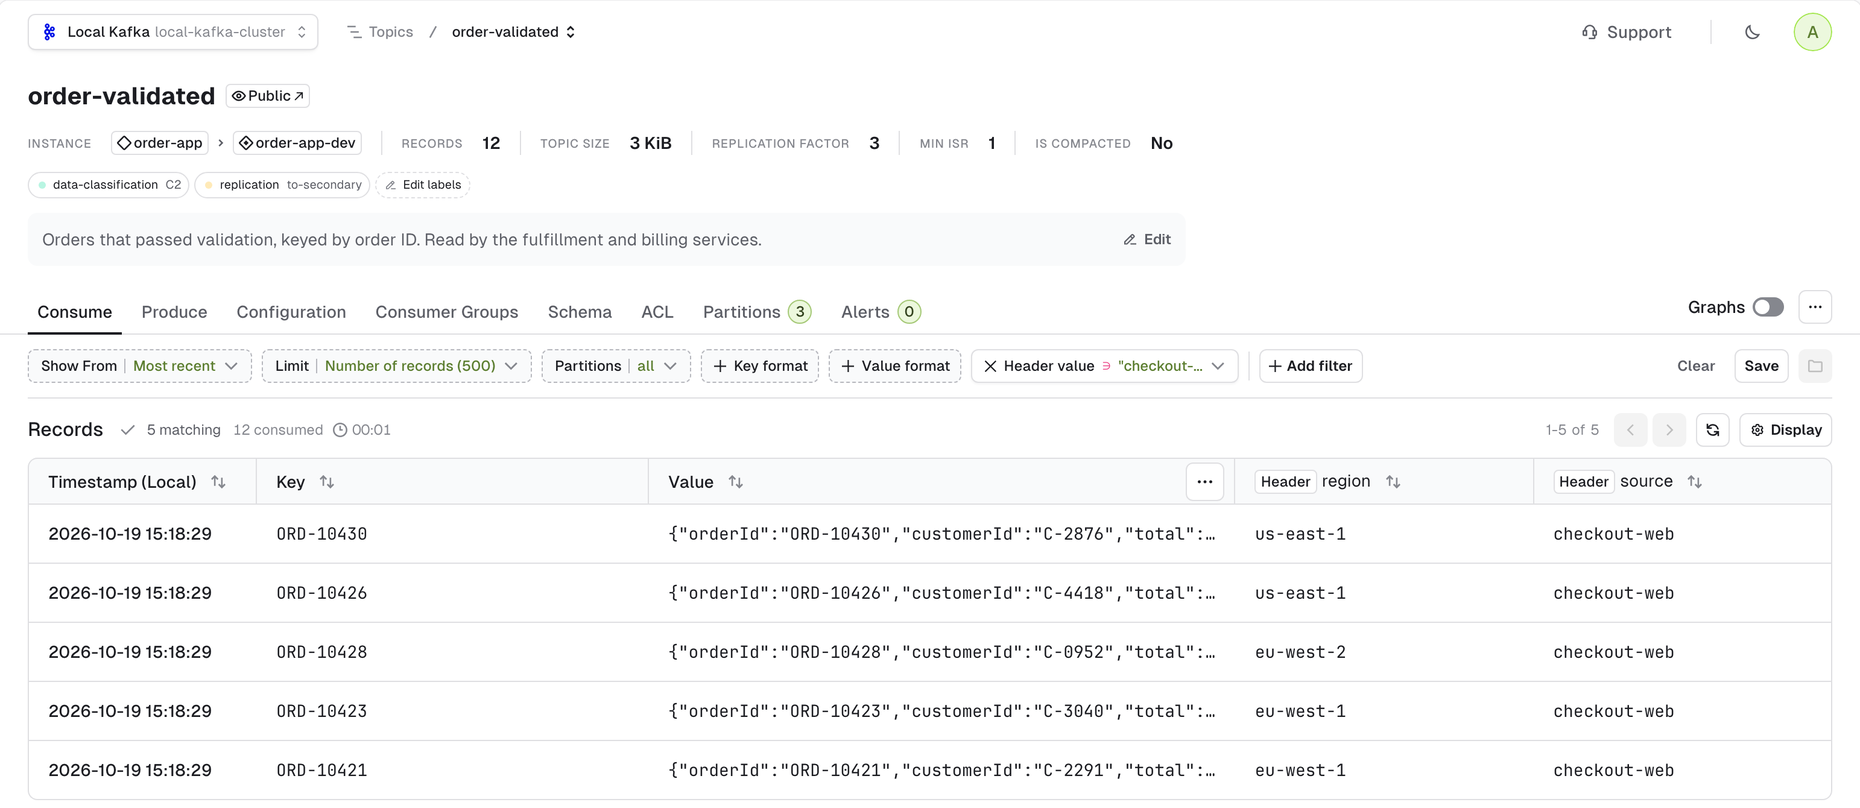The height and width of the screenshot is (808, 1860).
Task: Click the Support headset link
Action: pyautogui.click(x=1626, y=32)
